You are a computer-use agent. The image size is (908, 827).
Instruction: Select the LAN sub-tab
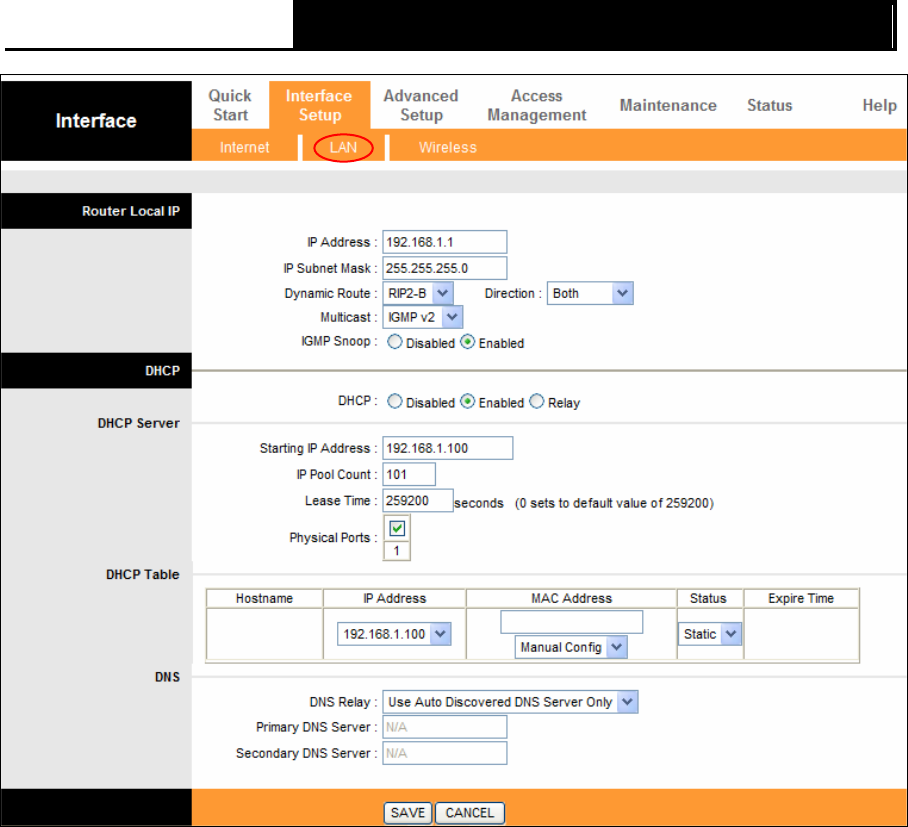(x=343, y=147)
